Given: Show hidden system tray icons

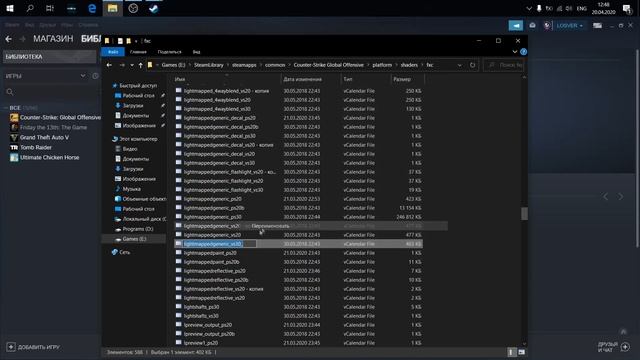Looking at the screenshot, I should [x=529, y=9].
